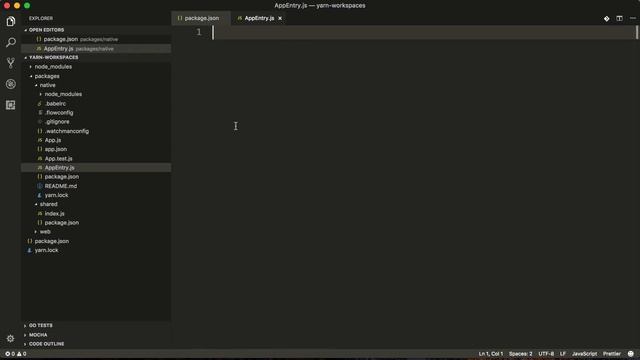Collapse the packages folder
Screen dimensions: 640x360
click(x=47, y=76)
